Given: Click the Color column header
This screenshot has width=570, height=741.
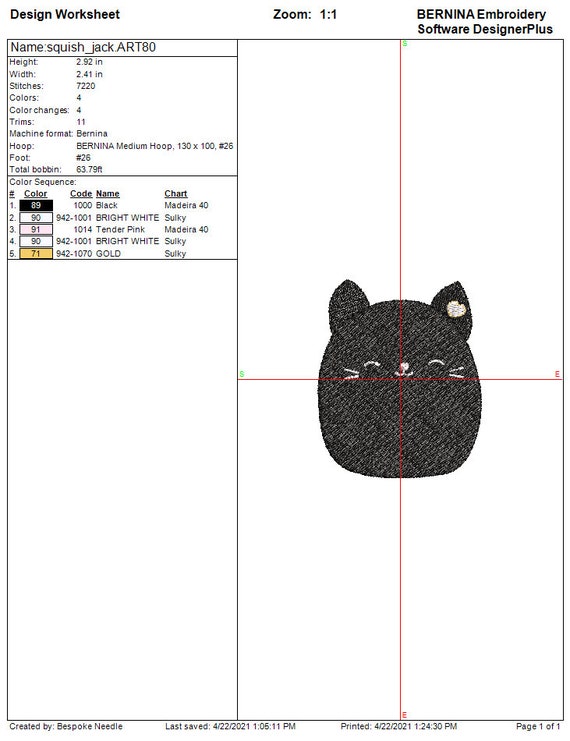Looking at the screenshot, I should pos(35,193).
